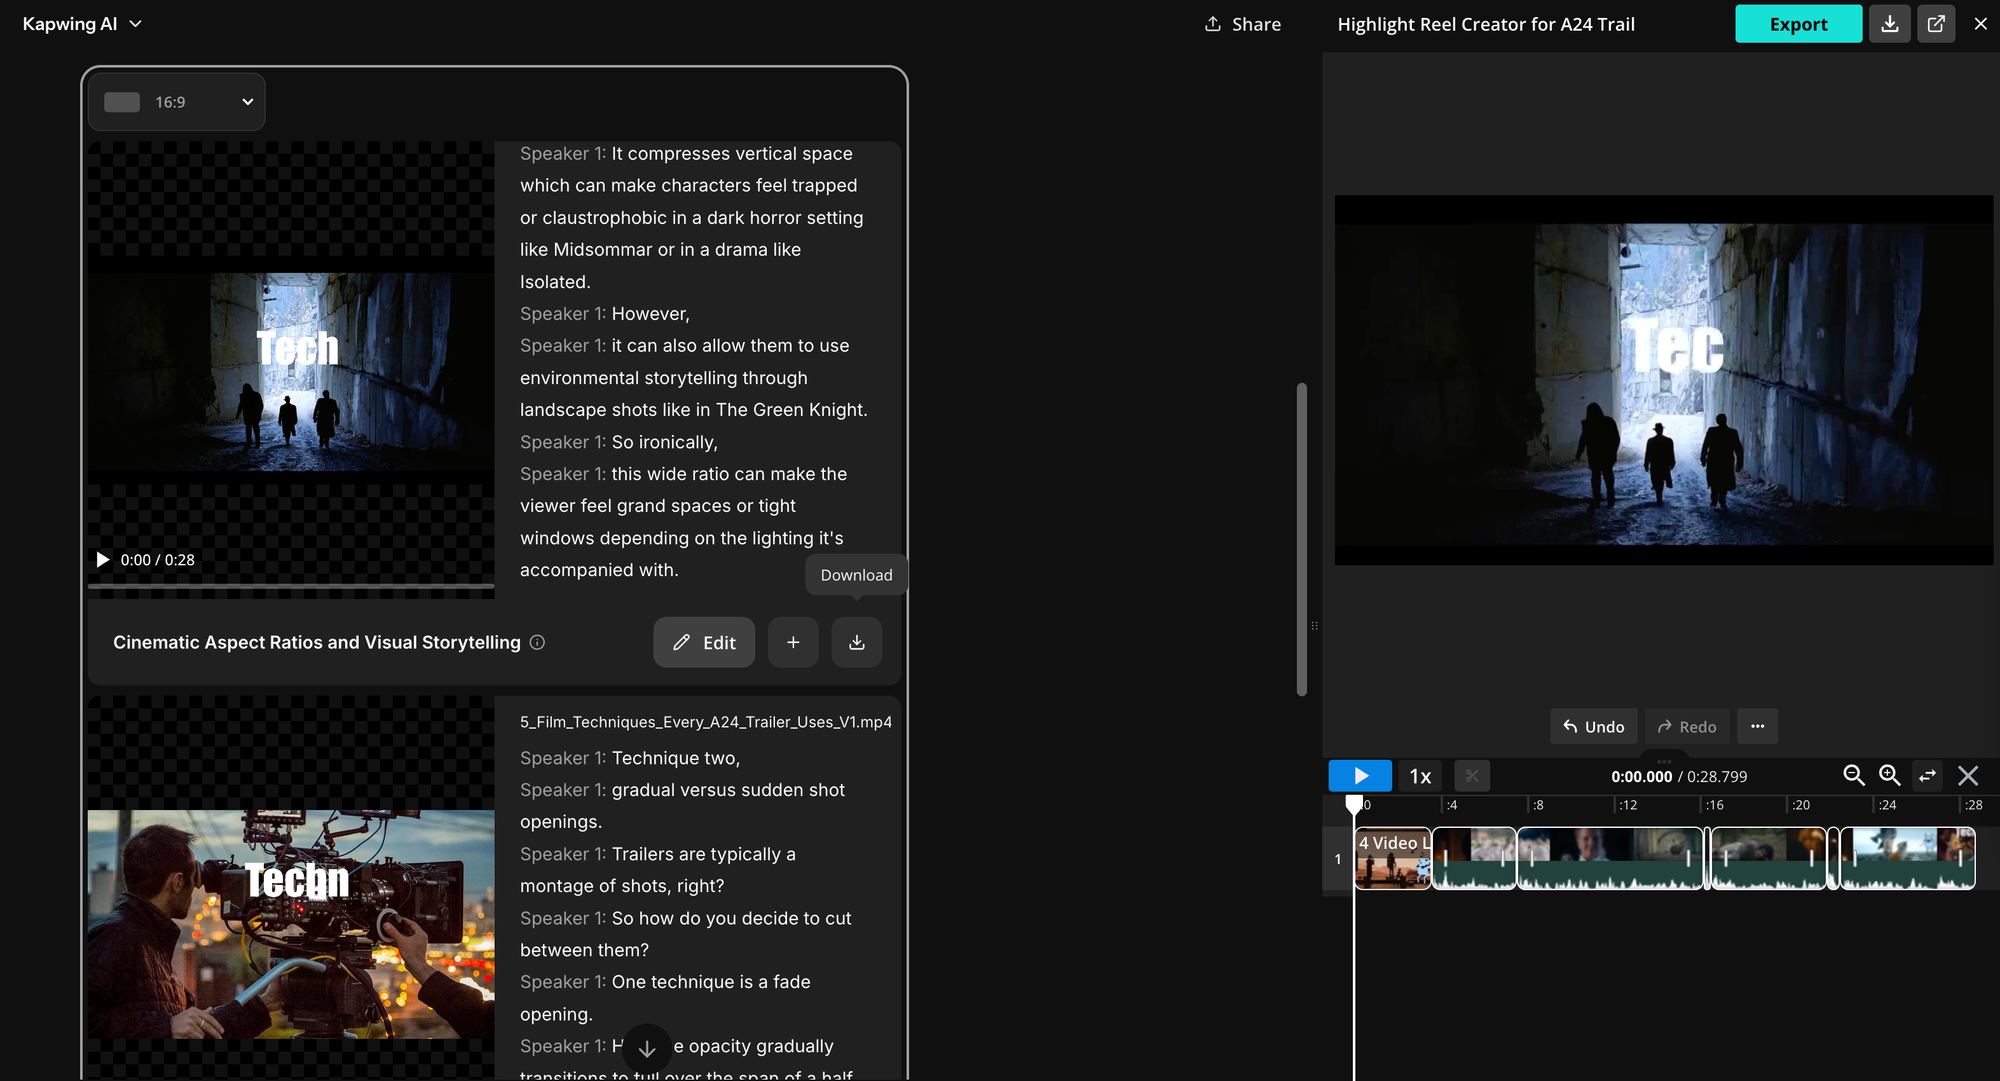Click the fit-timeline swap arrows icon
2000x1081 pixels.
(x=1927, y=776)
